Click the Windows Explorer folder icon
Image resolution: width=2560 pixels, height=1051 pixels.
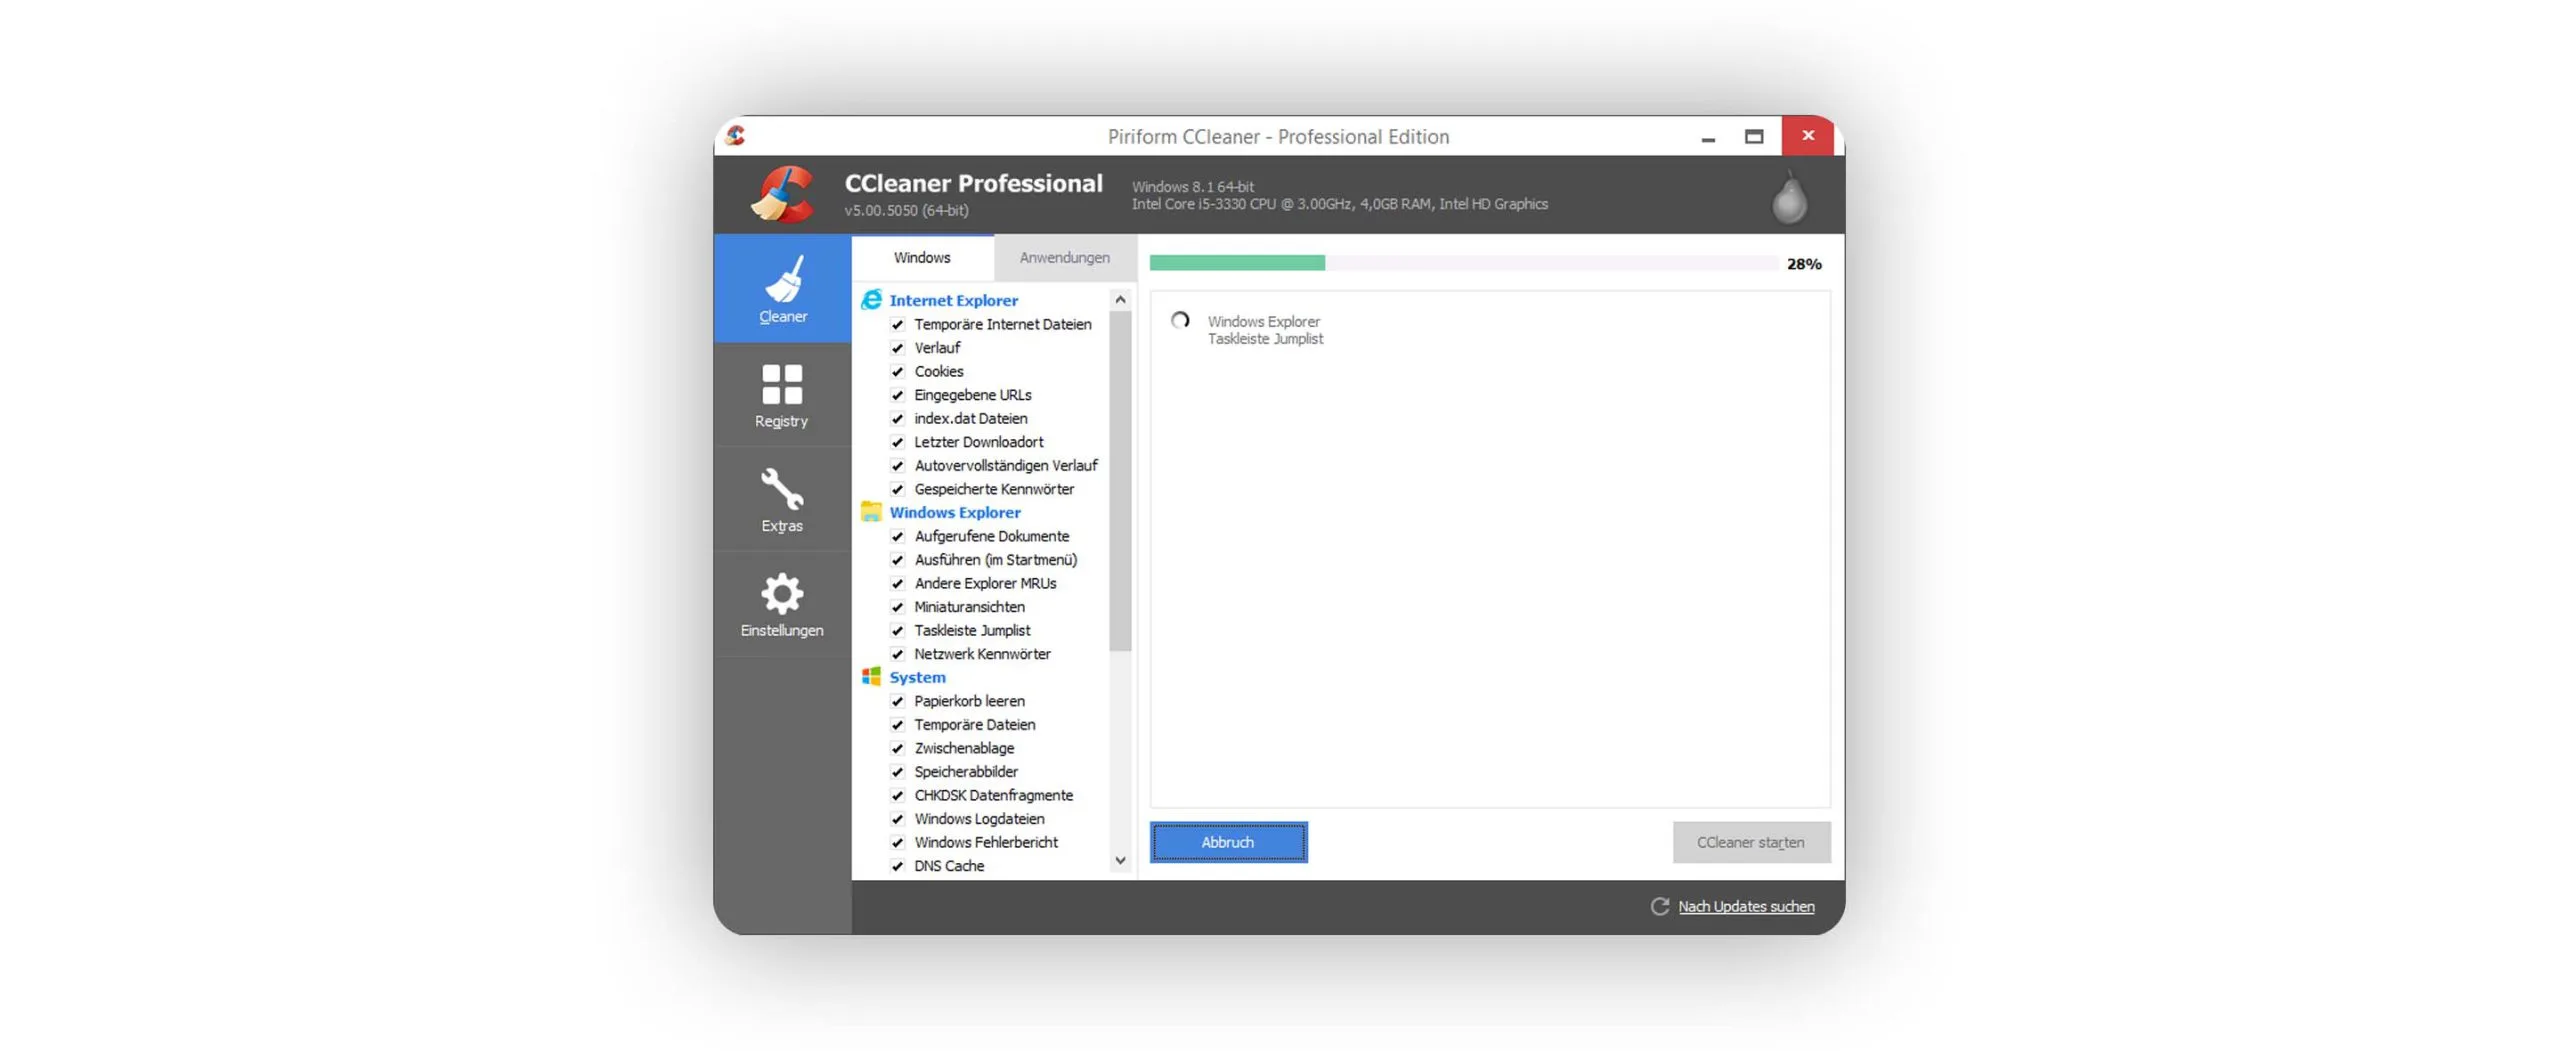(871, 512)
